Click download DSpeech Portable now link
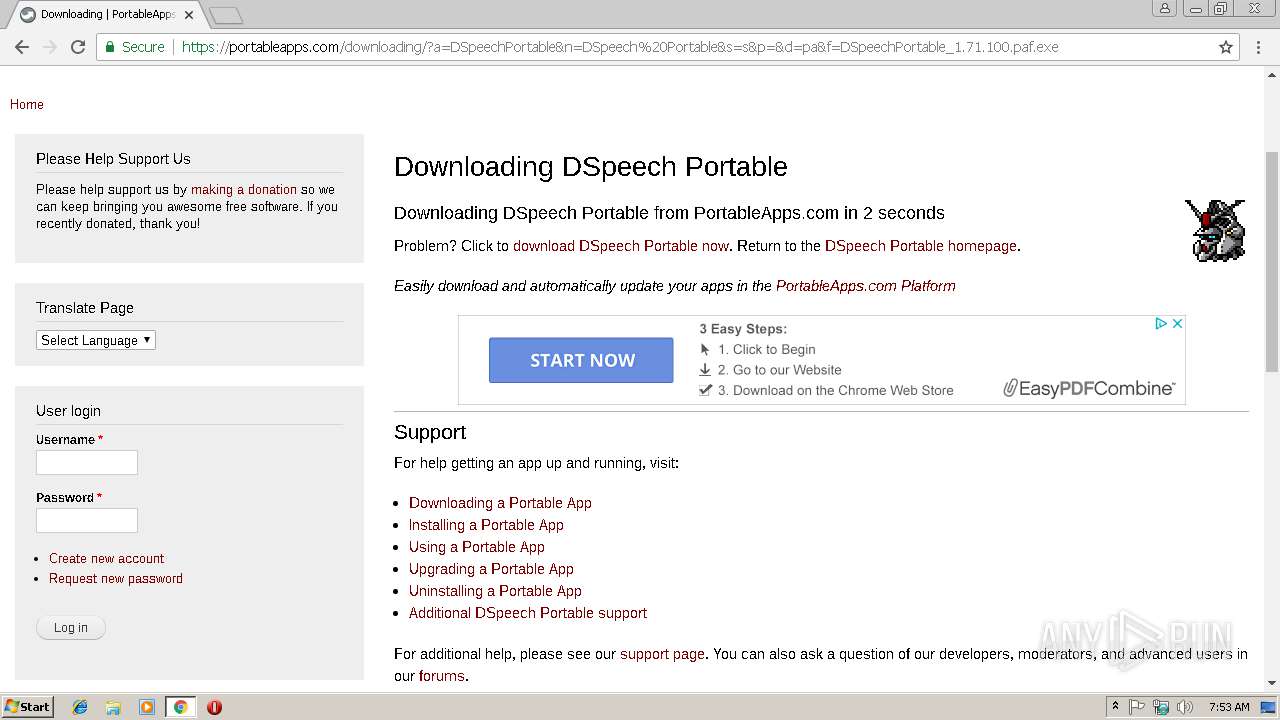The height and width of the screenshot is (720, 1280). 621,246
